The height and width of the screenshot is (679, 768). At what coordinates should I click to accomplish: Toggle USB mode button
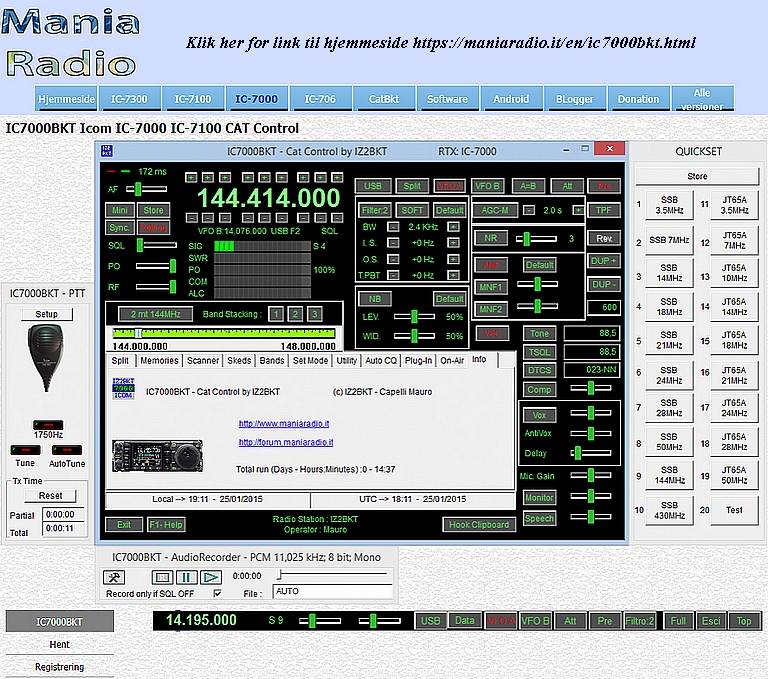(x=373, y=186)
